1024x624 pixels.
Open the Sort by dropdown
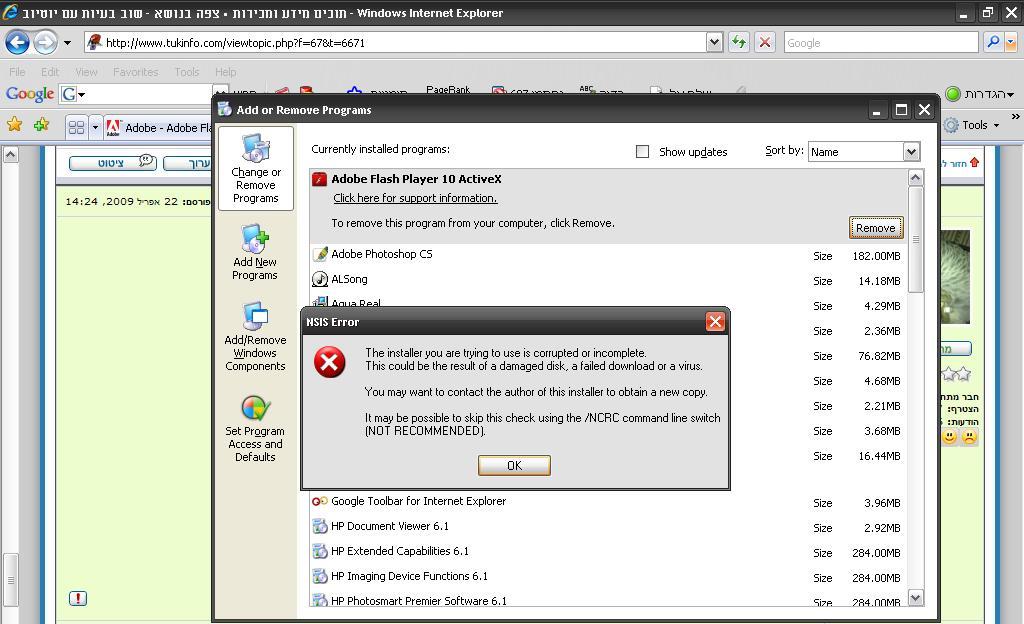pos(911,151)
